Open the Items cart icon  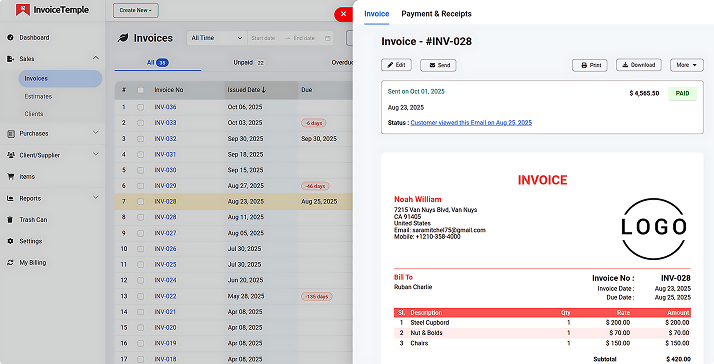[x=10, y=176]
